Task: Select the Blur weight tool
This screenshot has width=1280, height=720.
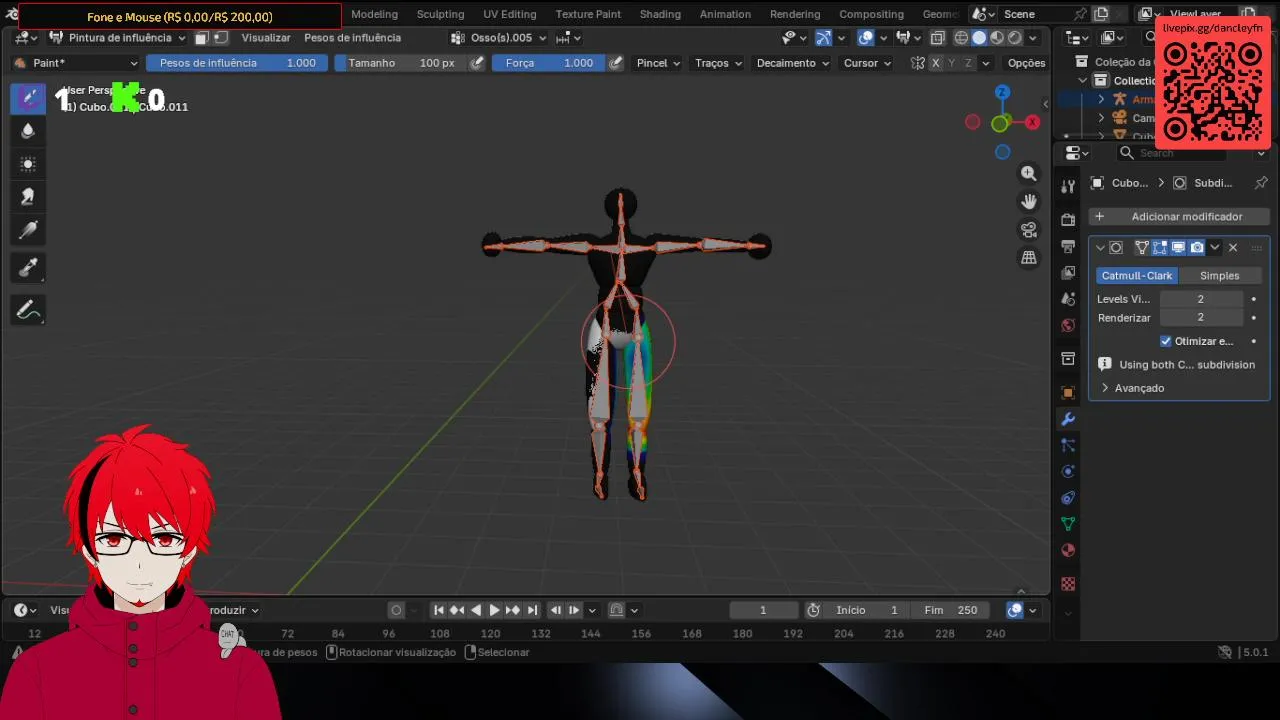Action: (28, 131)
